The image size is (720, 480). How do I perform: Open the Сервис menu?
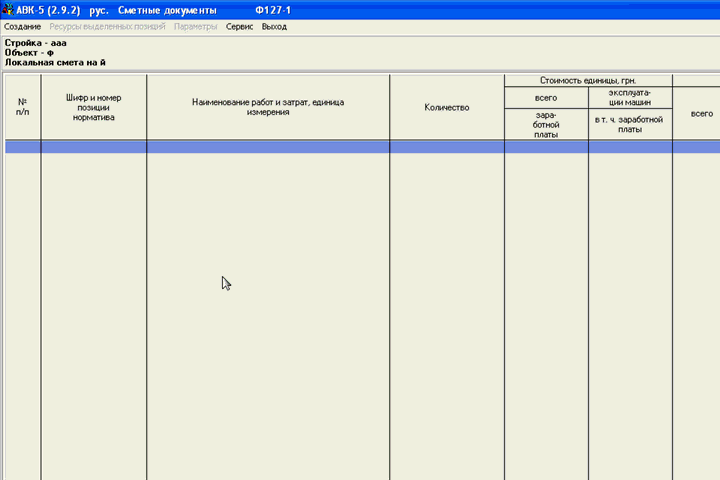coord(239,26)
